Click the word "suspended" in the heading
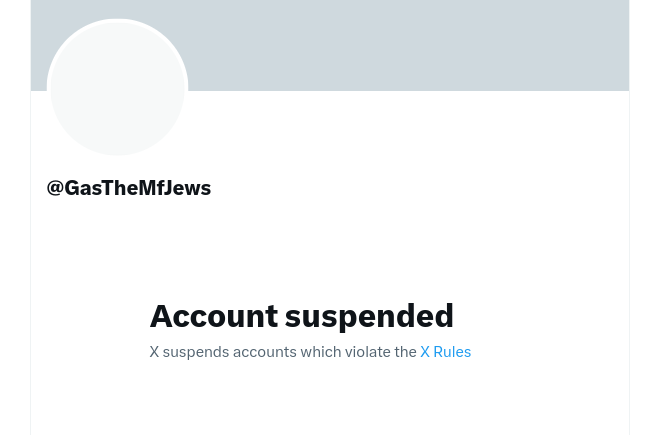The height and width of the screenshot is (435, 651). (x=369, y=316)
